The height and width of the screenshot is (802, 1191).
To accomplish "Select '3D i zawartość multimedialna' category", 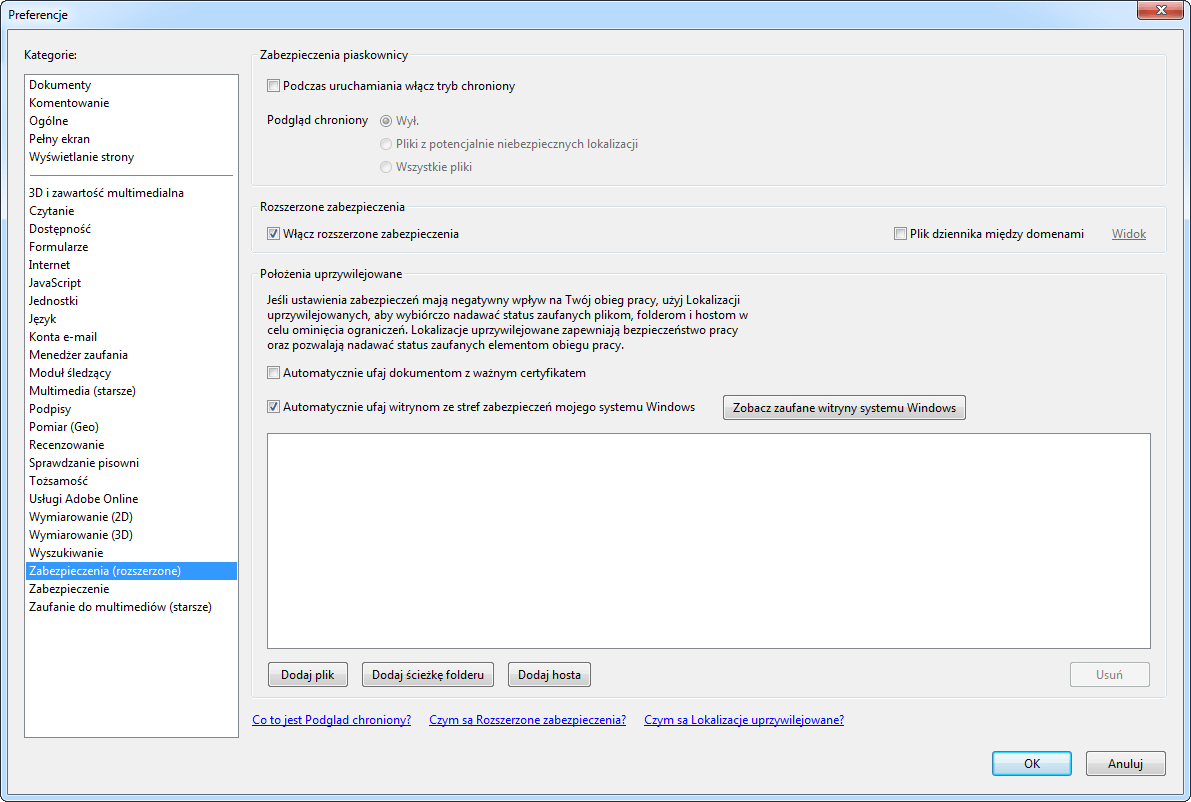I will point(131,193).
